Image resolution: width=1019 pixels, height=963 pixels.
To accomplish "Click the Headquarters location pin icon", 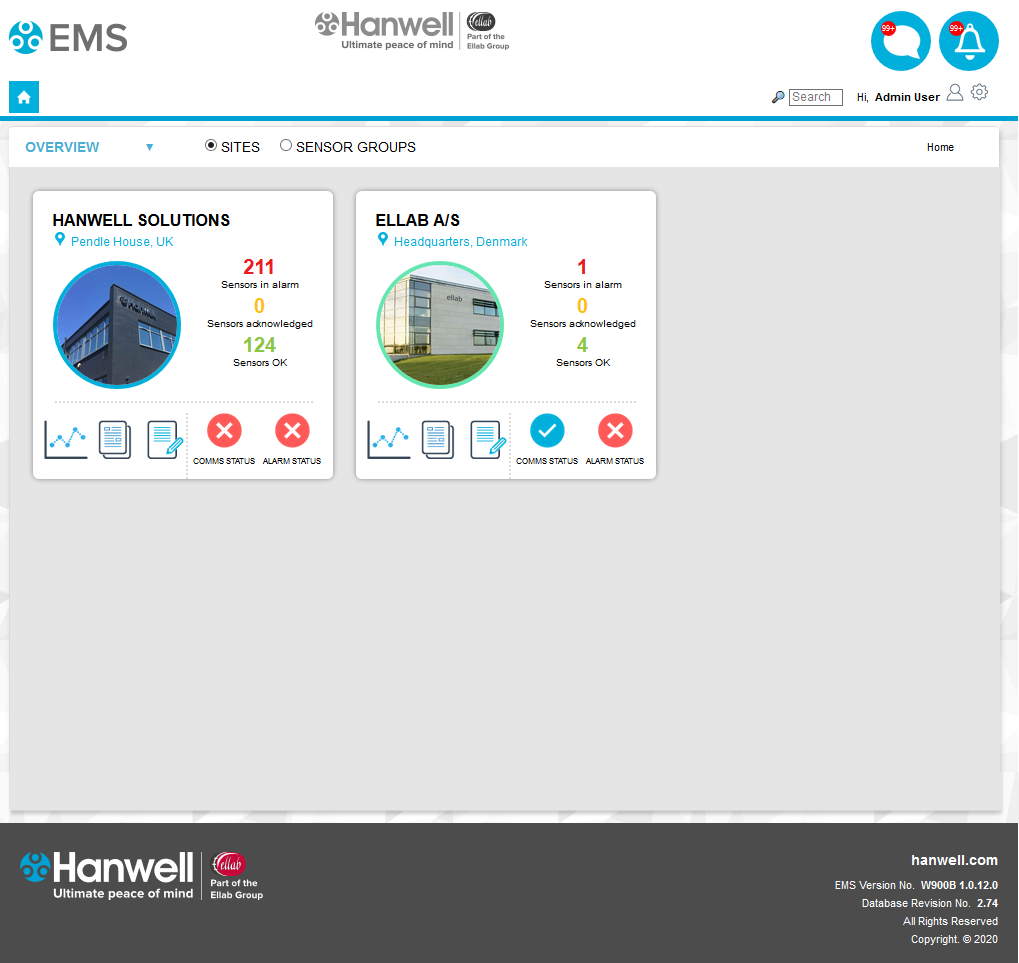I will tap(383, 240).
